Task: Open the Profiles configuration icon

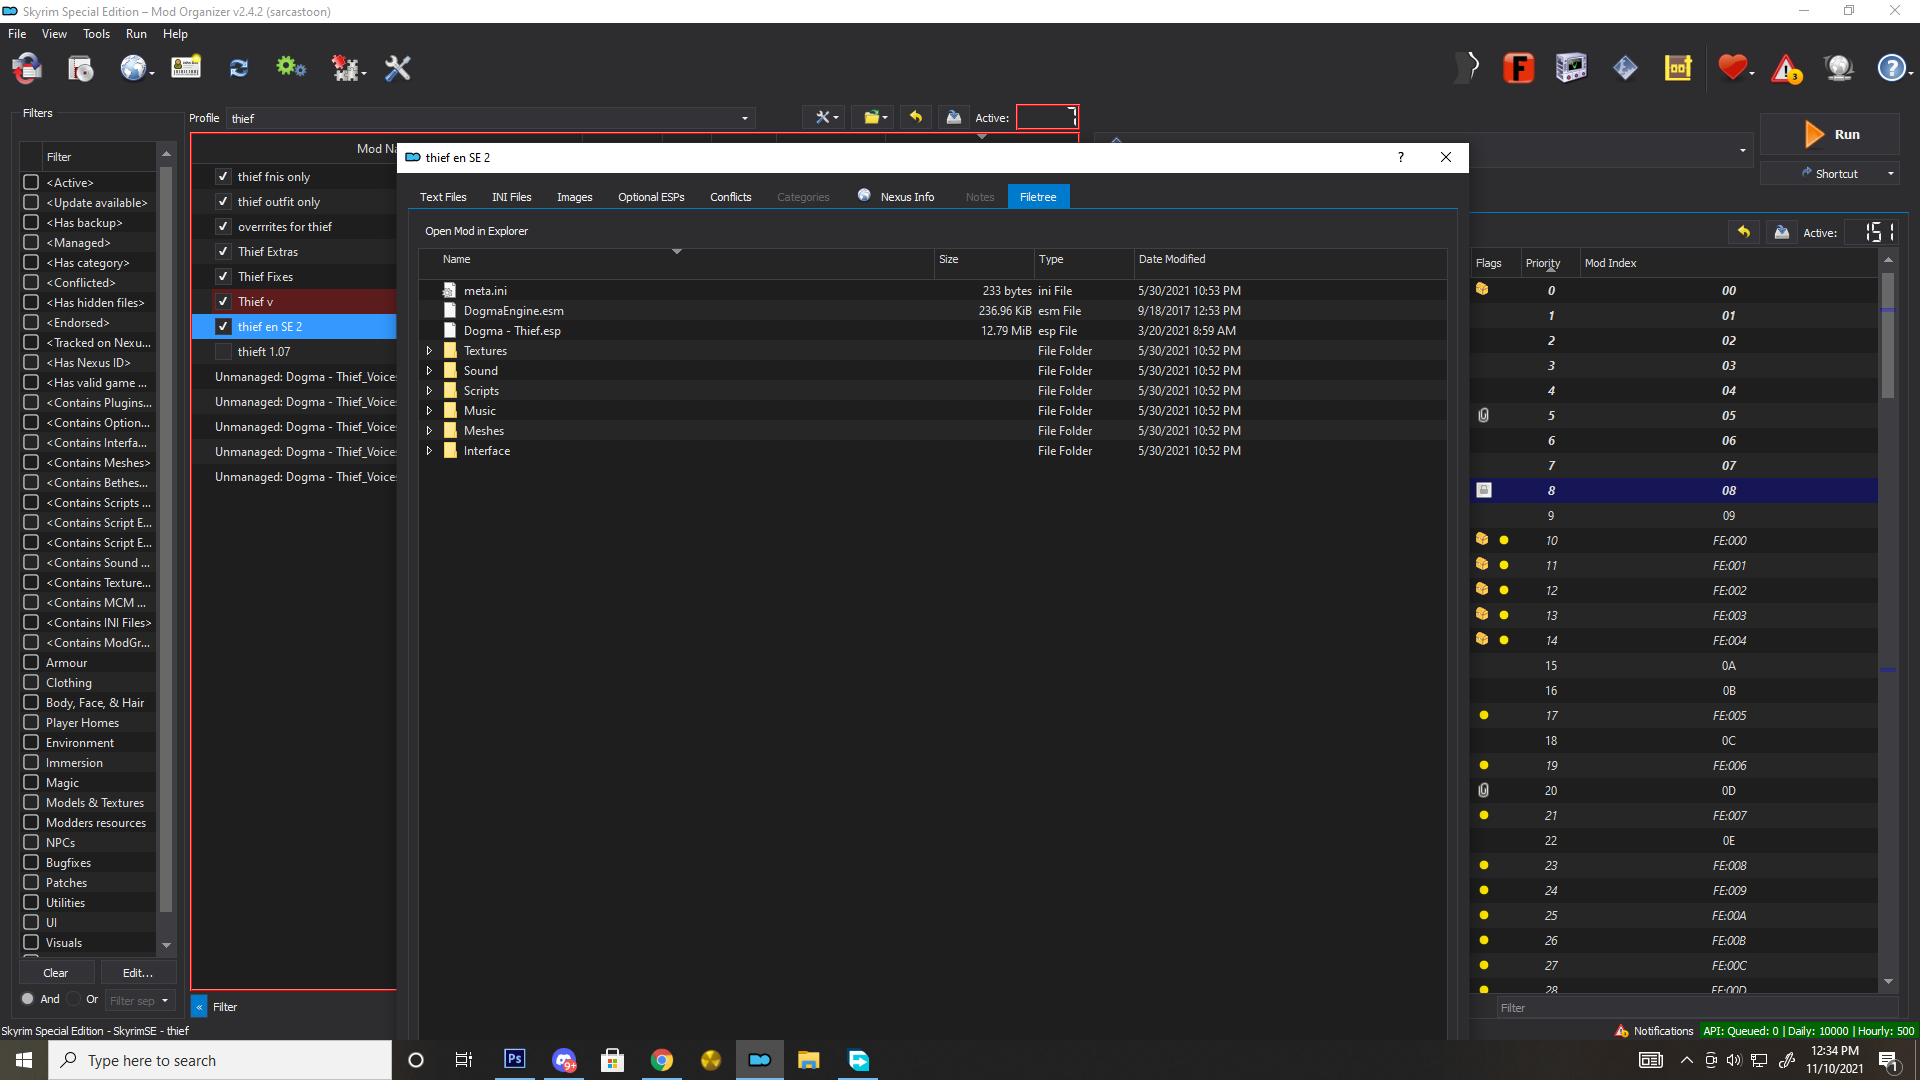Action: (x=186, y=68)
